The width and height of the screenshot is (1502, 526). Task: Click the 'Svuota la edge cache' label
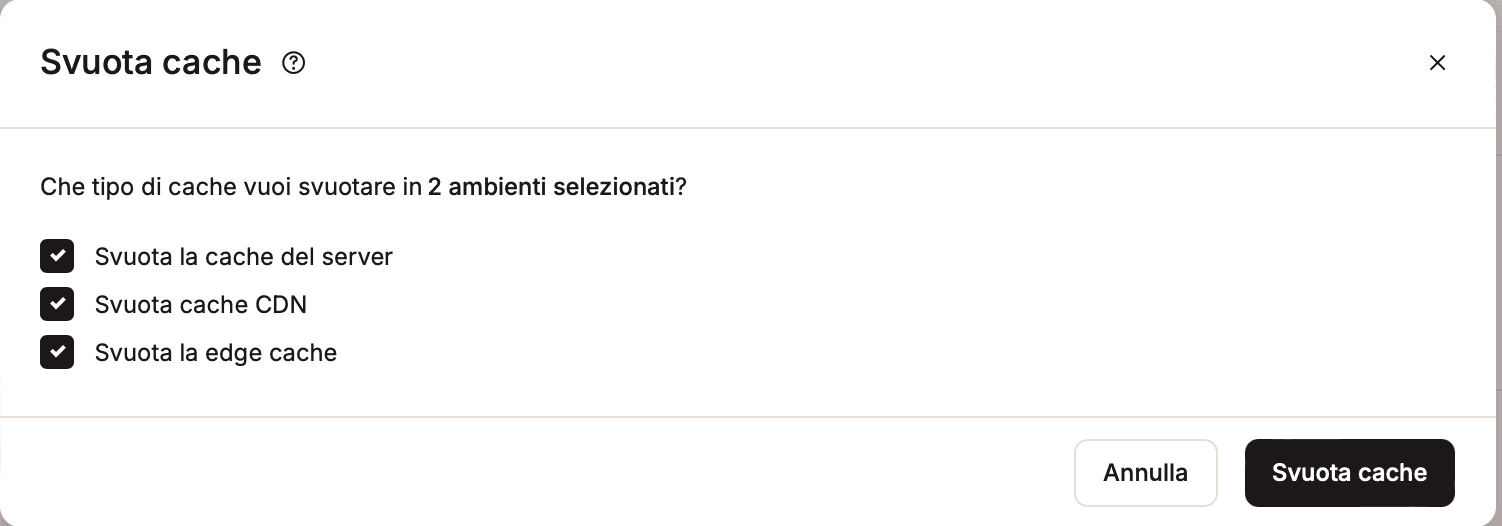coord(215,353)
